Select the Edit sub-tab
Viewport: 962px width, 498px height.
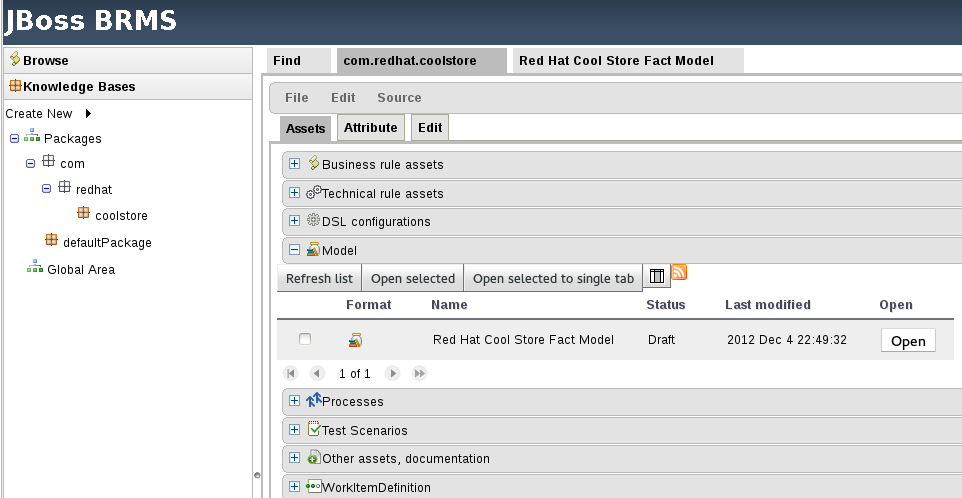pyautogui.click(x=430, y=128)
